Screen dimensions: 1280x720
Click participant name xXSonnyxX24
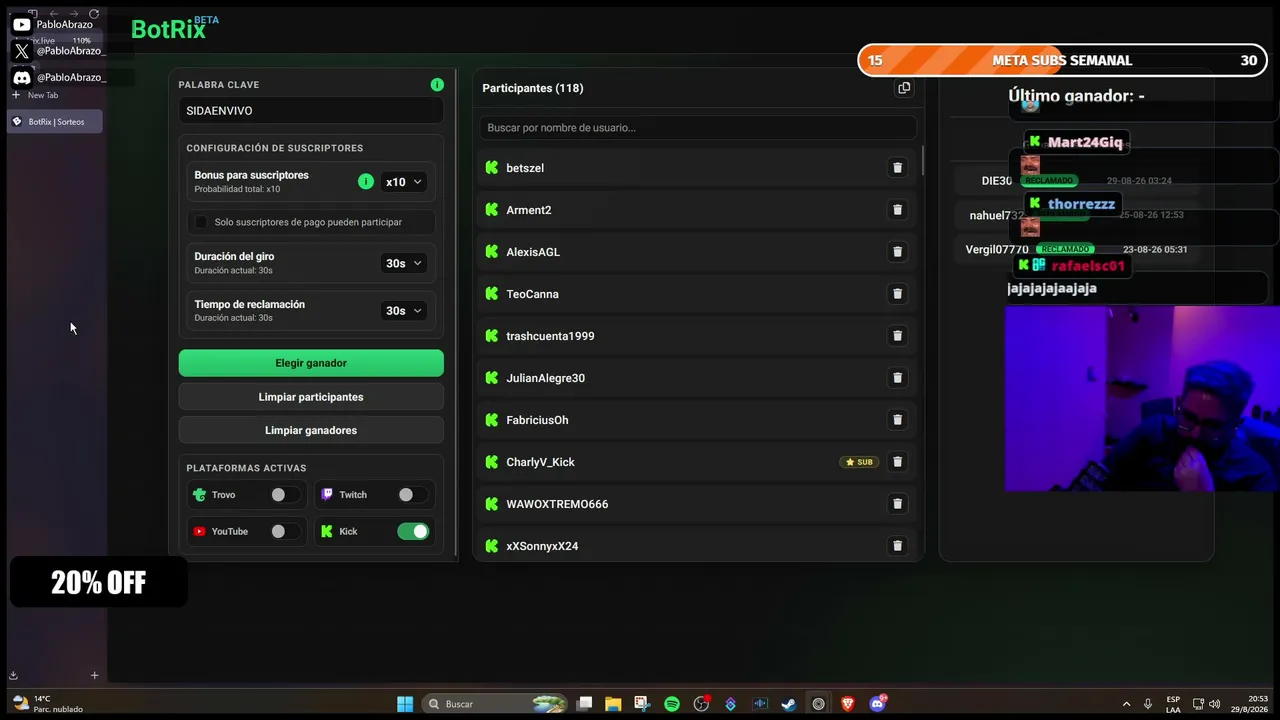(x=542, y=546)
